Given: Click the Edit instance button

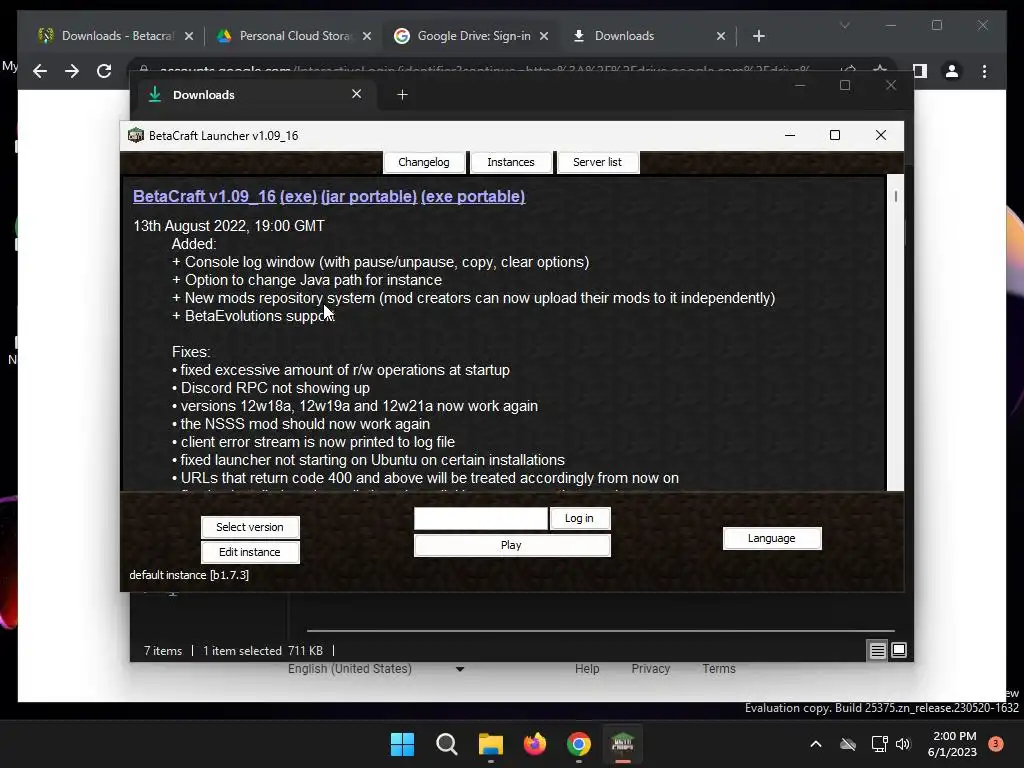Looking at the screenshot, I should point(250,552).
